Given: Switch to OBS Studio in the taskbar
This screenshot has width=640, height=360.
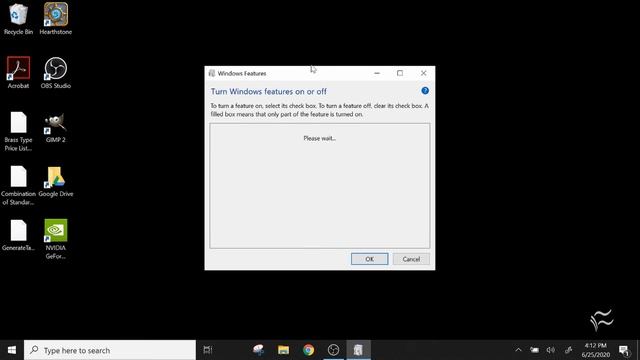Looking at the screenshot, I should tap(333, 350).
